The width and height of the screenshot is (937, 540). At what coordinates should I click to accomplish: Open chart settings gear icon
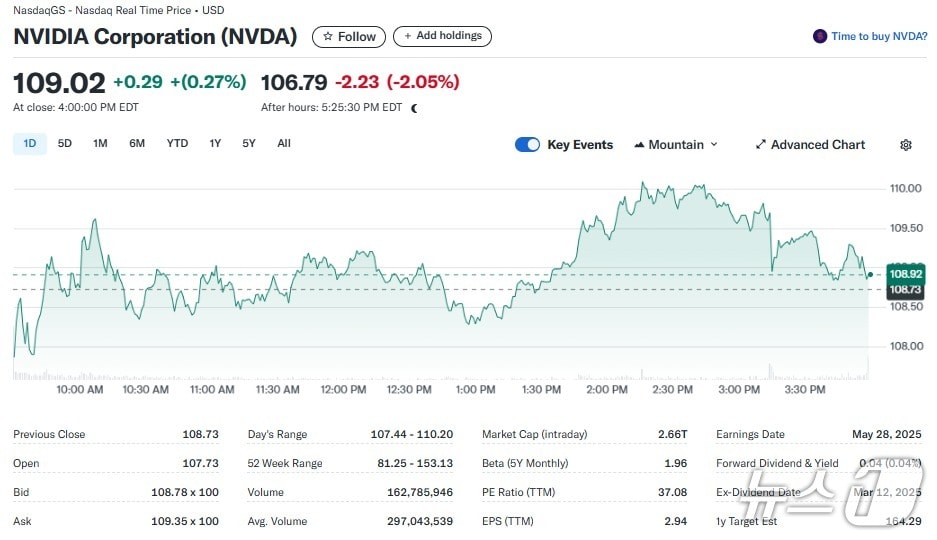point(905,145)
